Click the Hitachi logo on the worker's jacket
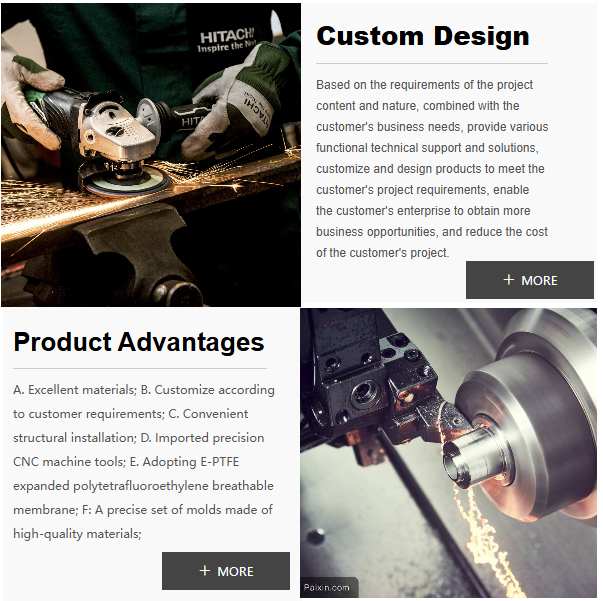This screenshot has width=603, height=601. pos(227,41)
